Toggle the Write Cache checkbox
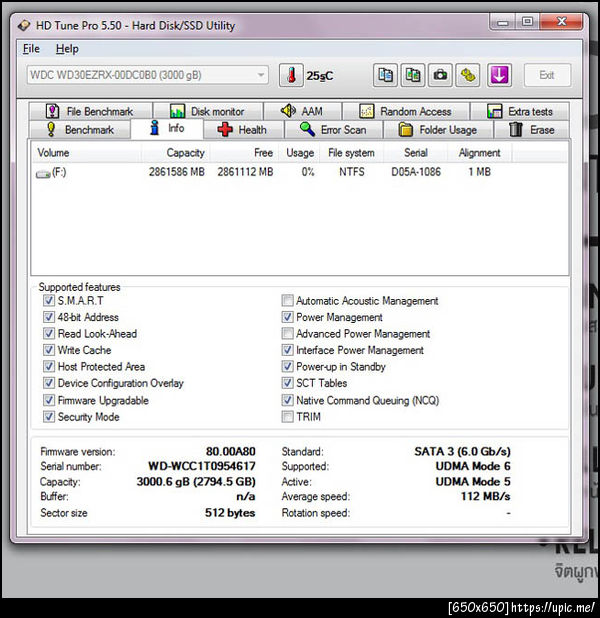600x618 pixels. point(48,350)
